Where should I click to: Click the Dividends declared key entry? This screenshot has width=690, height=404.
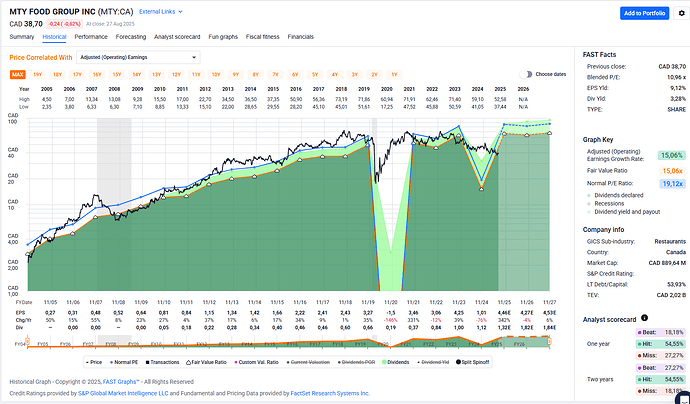[619, 195]
